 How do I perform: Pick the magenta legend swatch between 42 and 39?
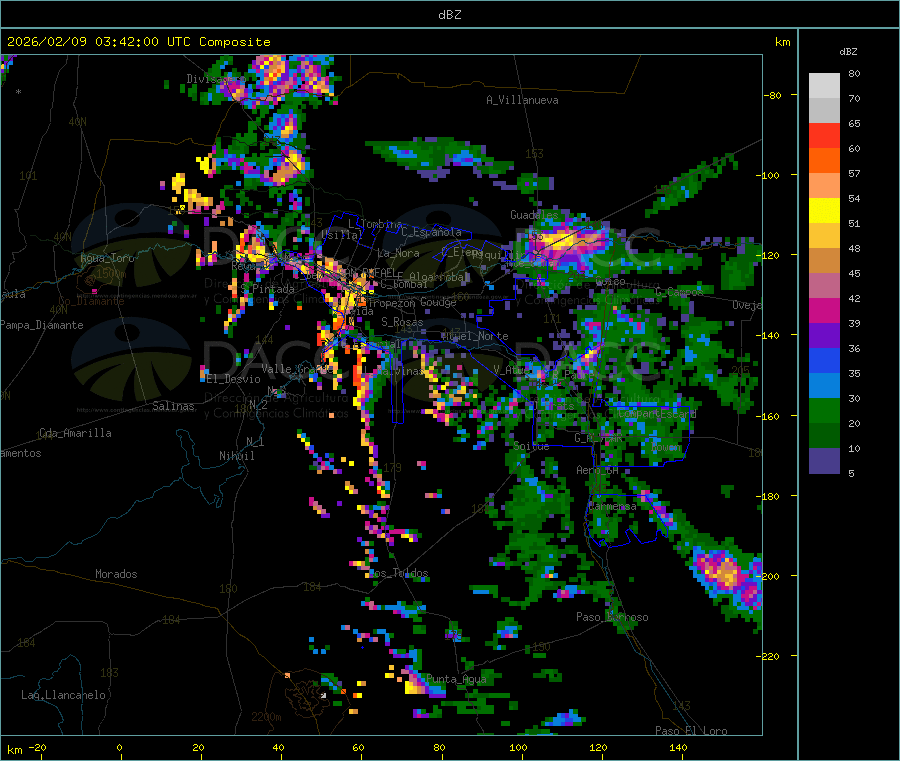click(x=824, y=310)
